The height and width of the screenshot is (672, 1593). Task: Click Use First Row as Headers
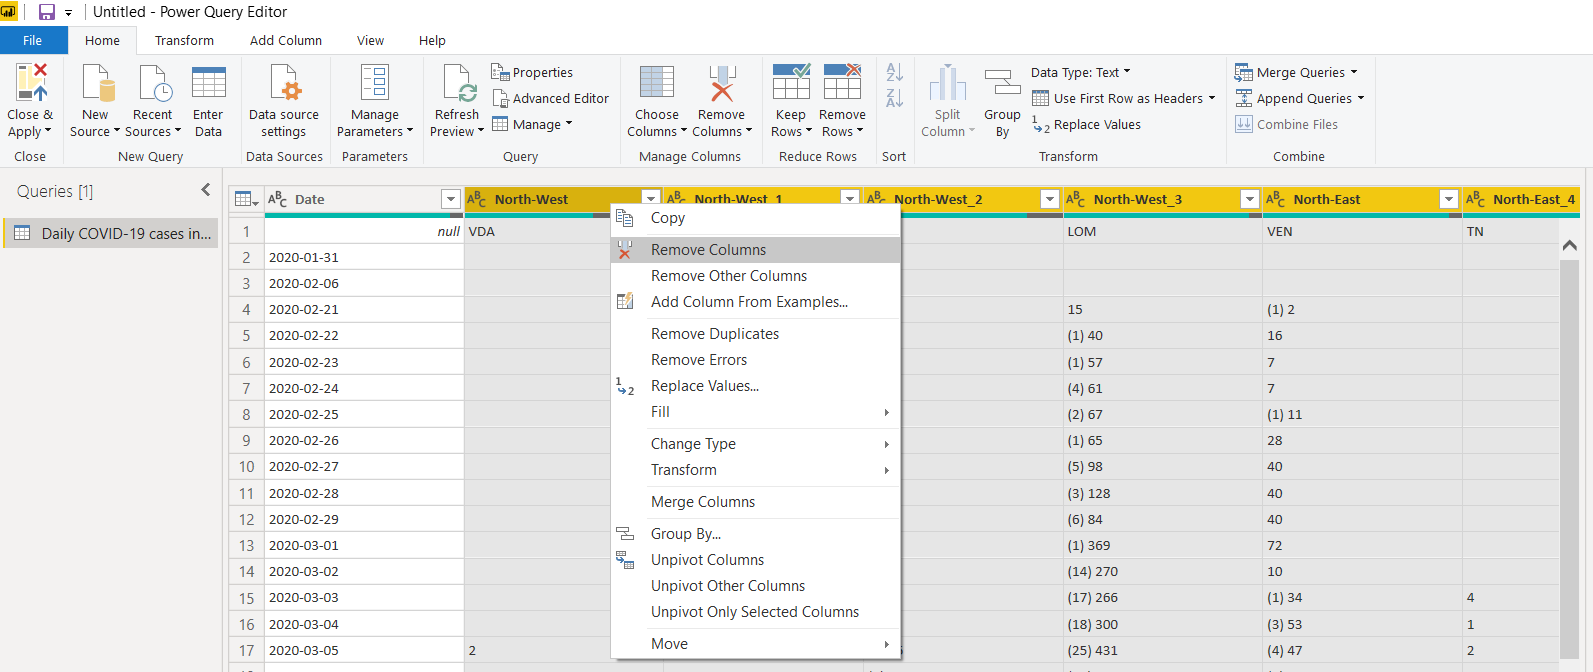point(1127,99)
